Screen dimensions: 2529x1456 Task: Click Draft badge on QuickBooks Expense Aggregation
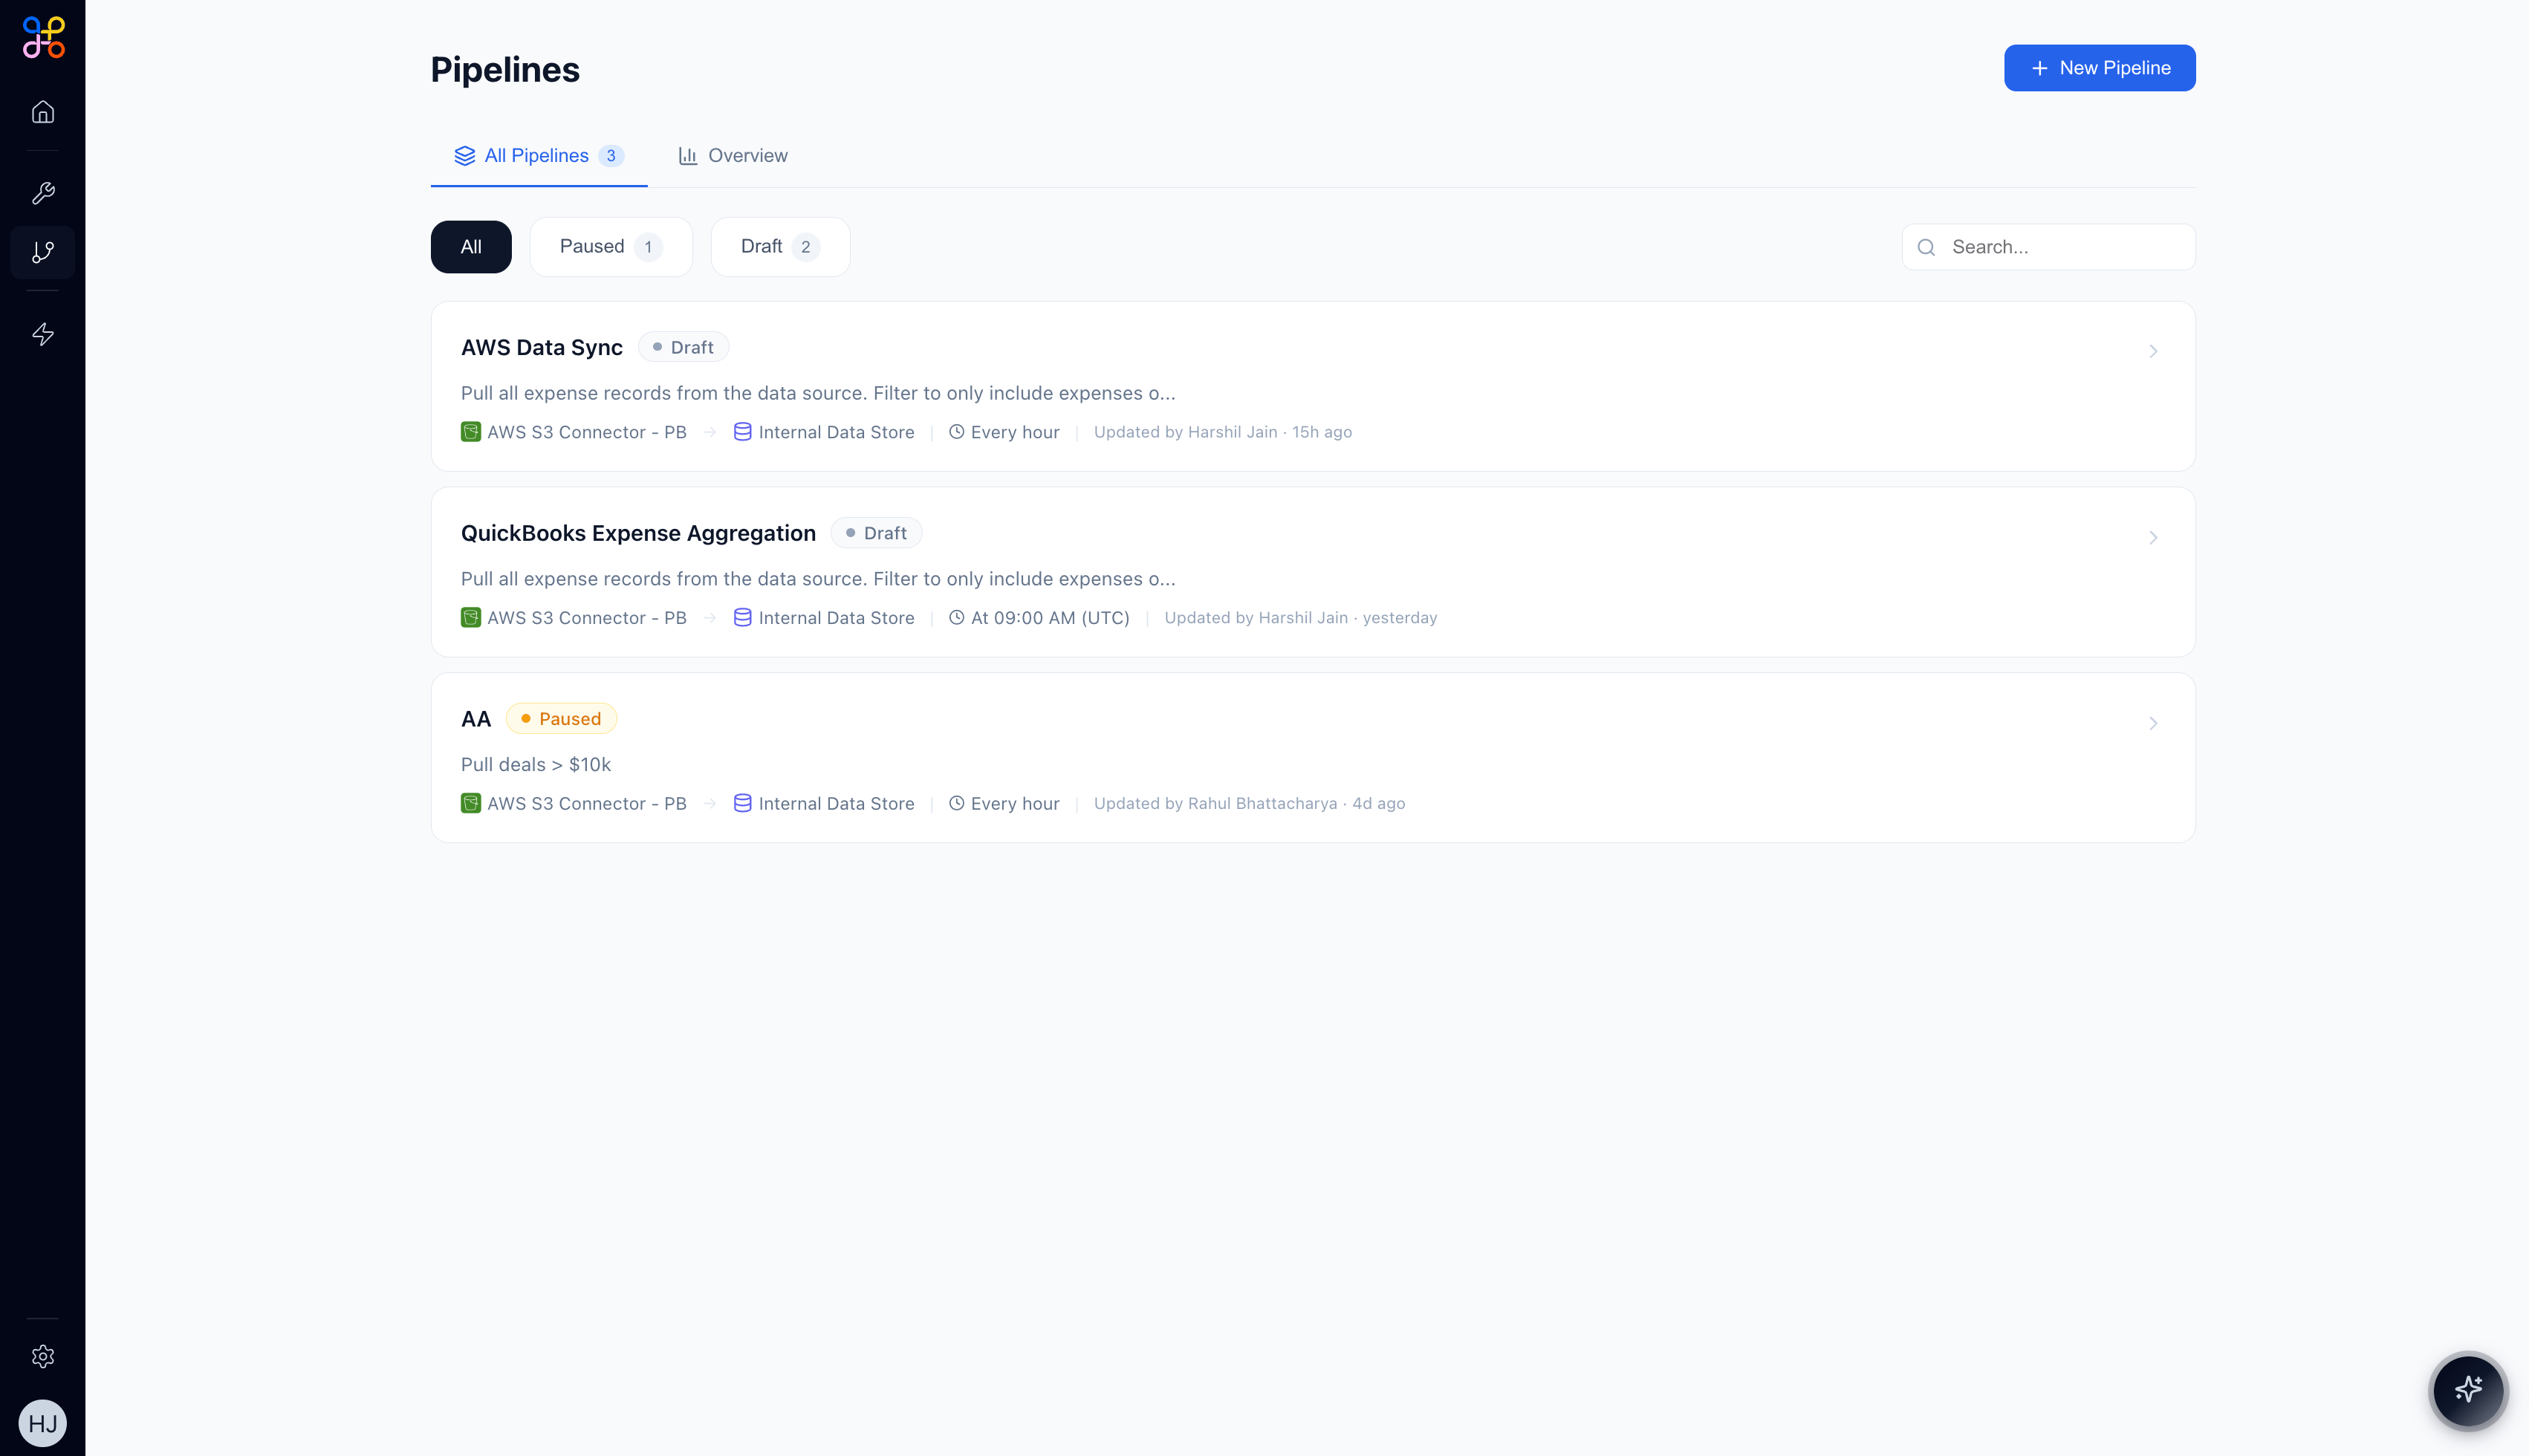876,533
